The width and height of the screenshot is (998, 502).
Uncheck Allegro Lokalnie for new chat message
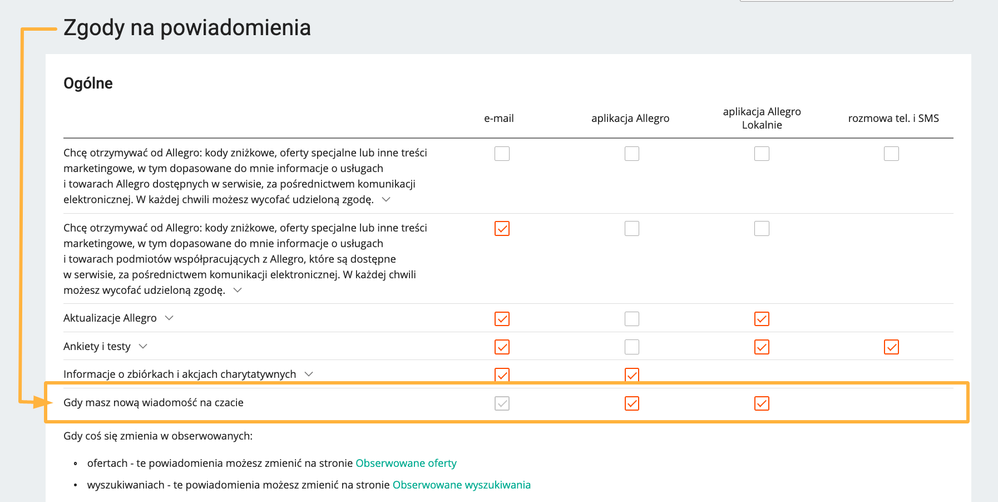(x=761, y=403)
